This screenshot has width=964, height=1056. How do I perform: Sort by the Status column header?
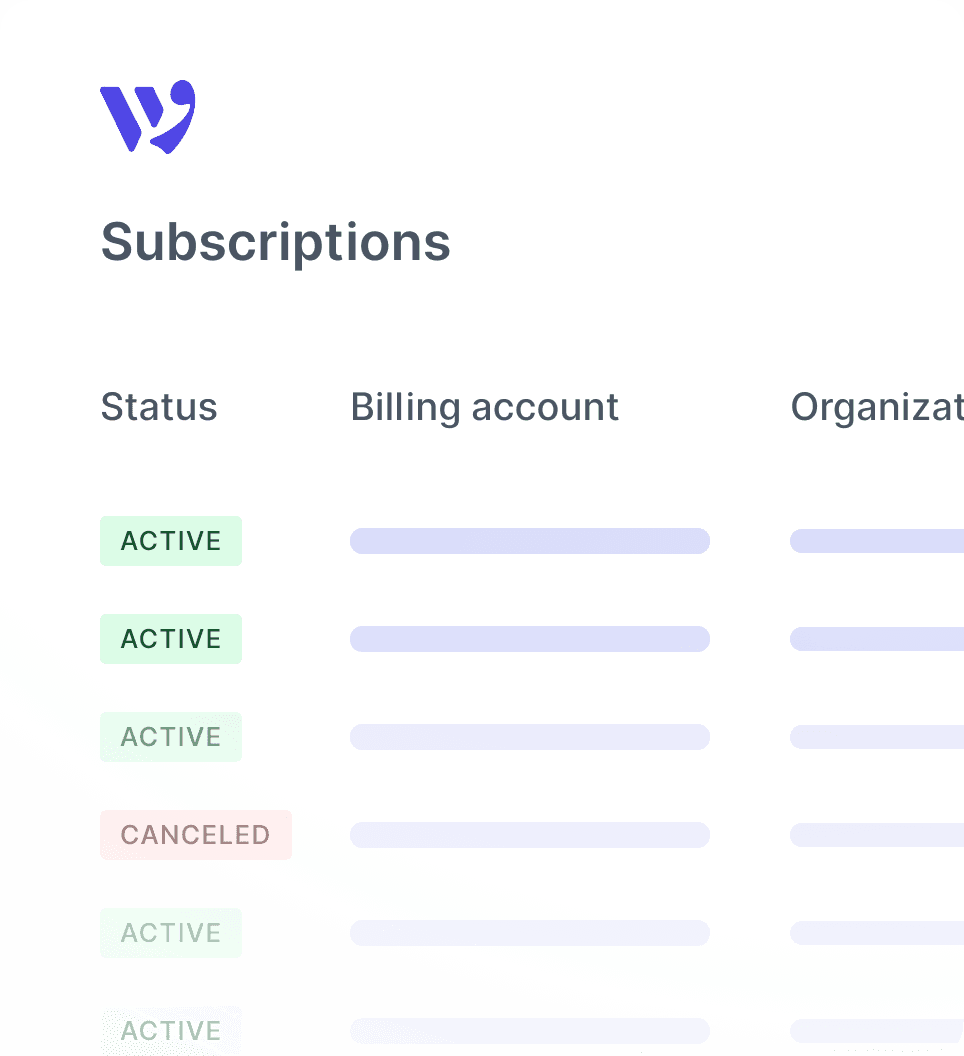[159, 408]
